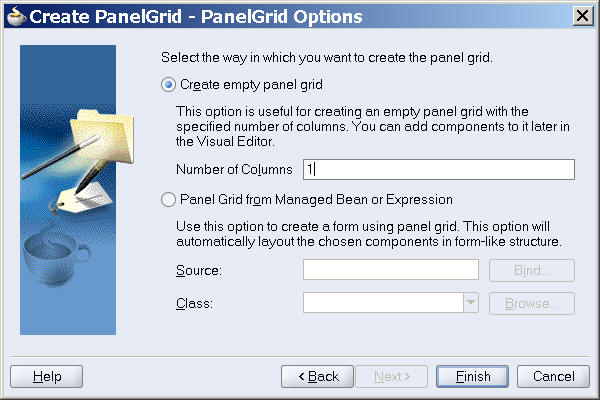Open the Class dropdown arrow

471,302
